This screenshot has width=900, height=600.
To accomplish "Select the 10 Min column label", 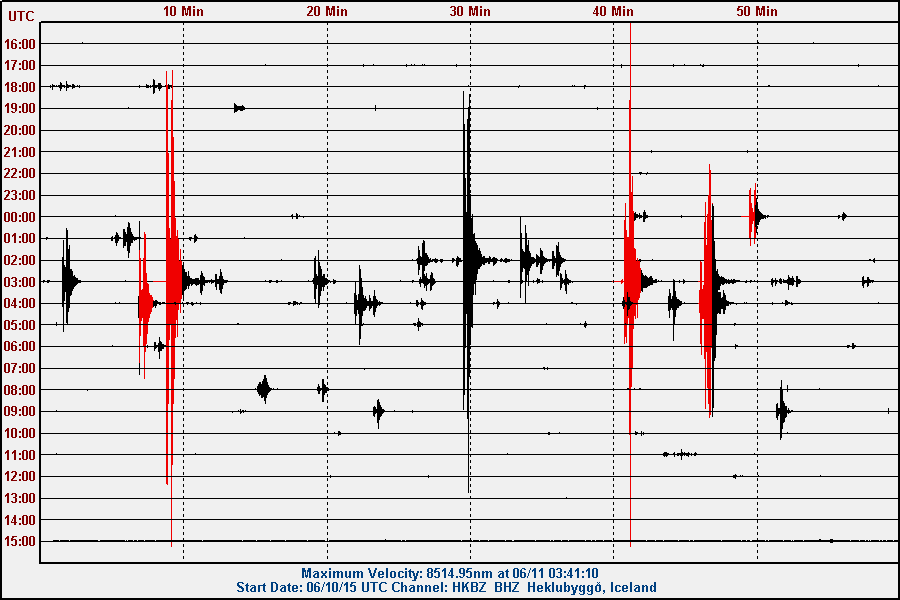I will (x=183, y=11).
